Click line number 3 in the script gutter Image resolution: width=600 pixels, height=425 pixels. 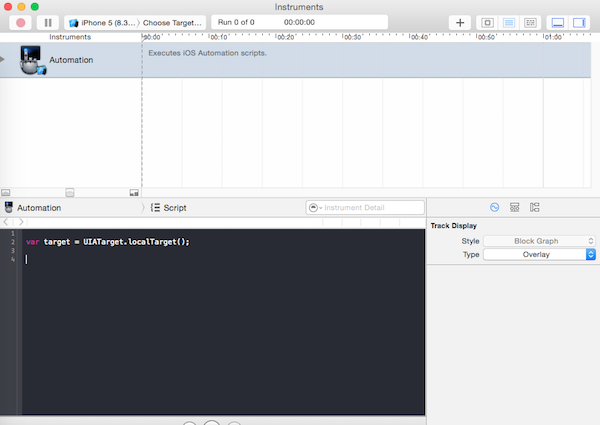13,251
